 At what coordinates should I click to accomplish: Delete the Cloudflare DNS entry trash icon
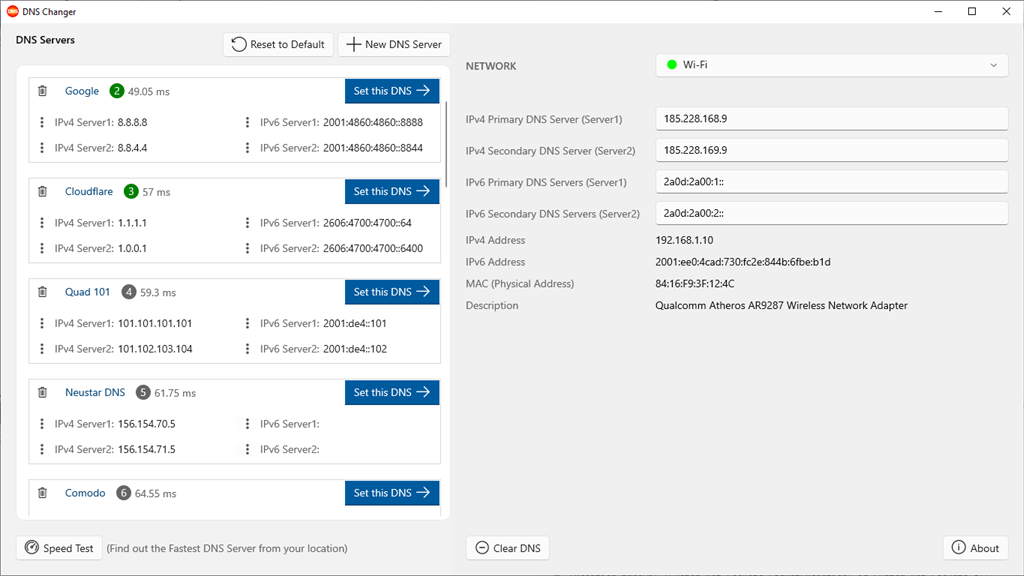(42, 191)
